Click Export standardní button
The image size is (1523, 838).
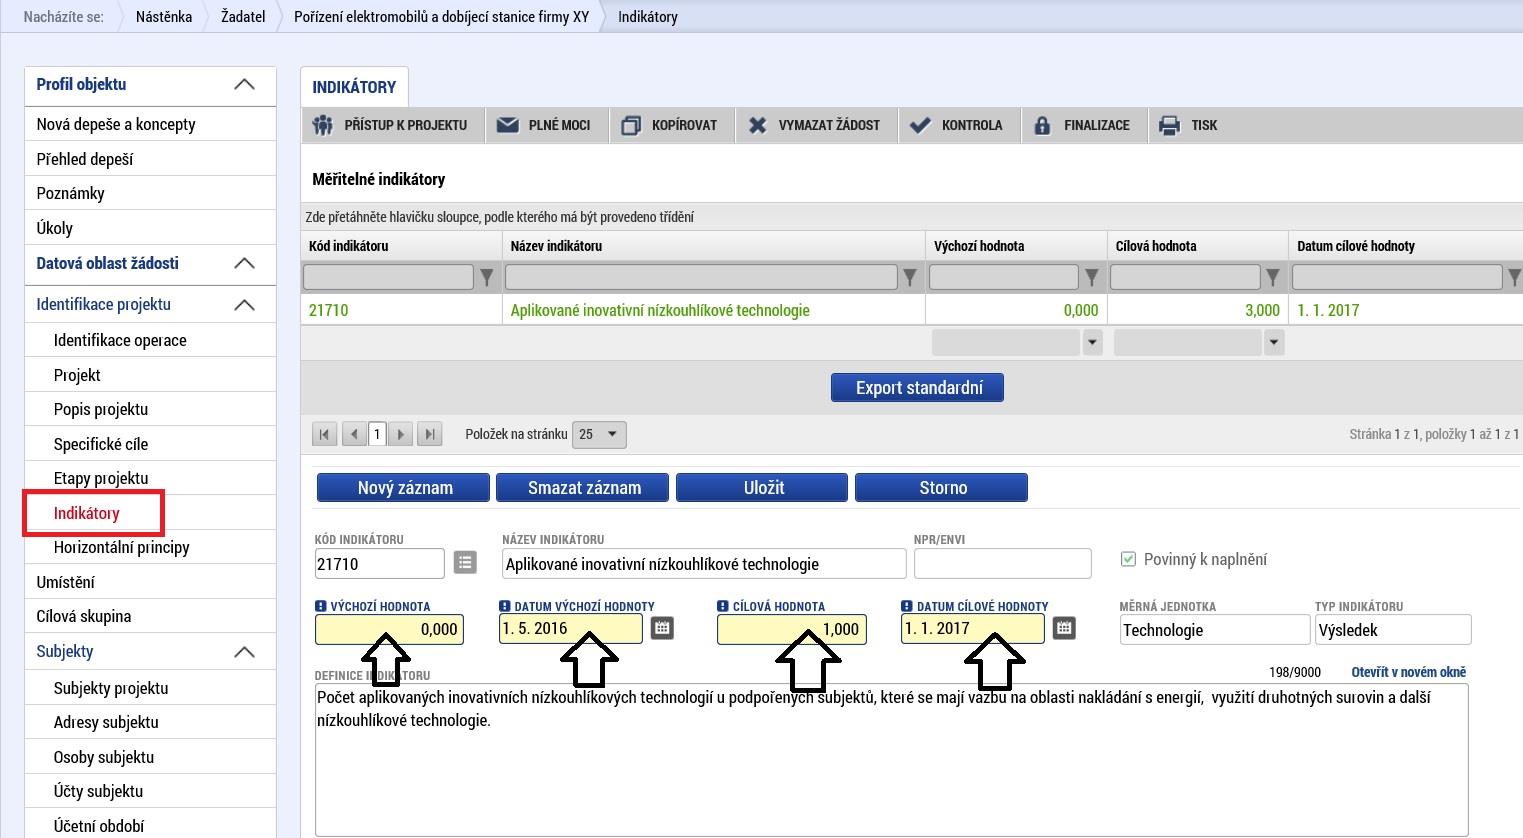coord(917,387)
